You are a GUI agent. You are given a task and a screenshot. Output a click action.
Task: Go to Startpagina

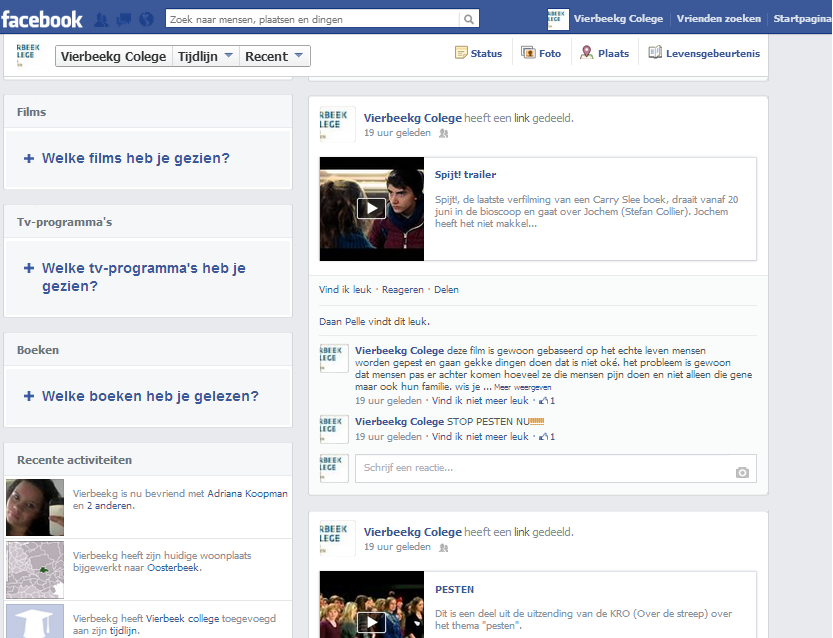click(802, 19)
